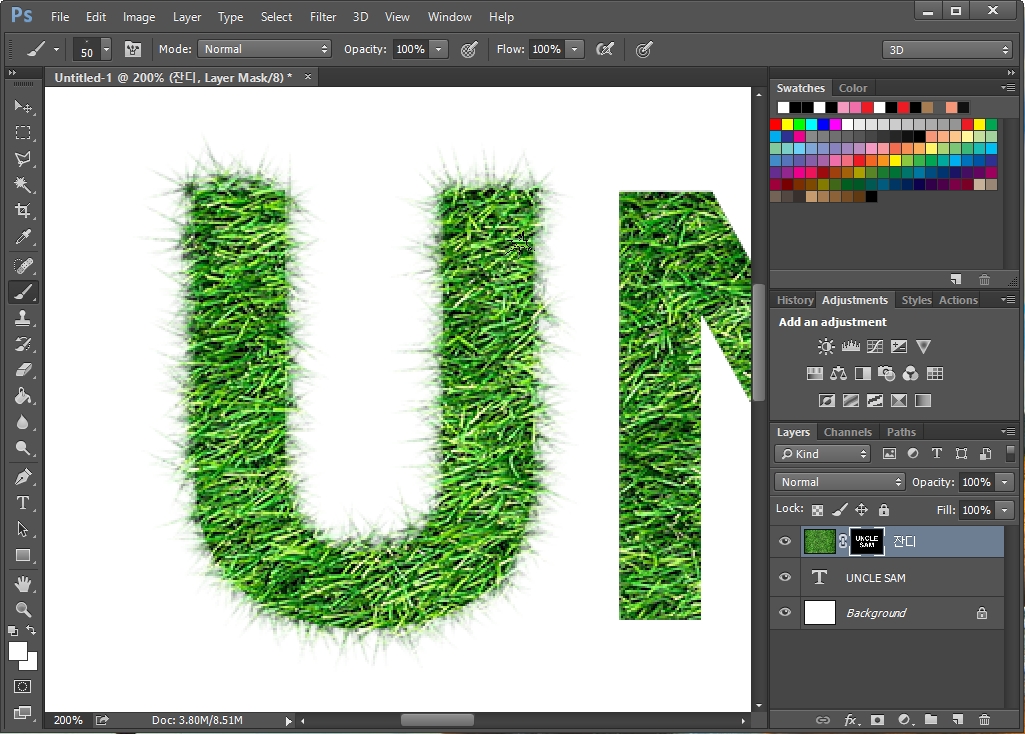
Task: Enable airbrush-style build-up effects
Action: [605, 49]
